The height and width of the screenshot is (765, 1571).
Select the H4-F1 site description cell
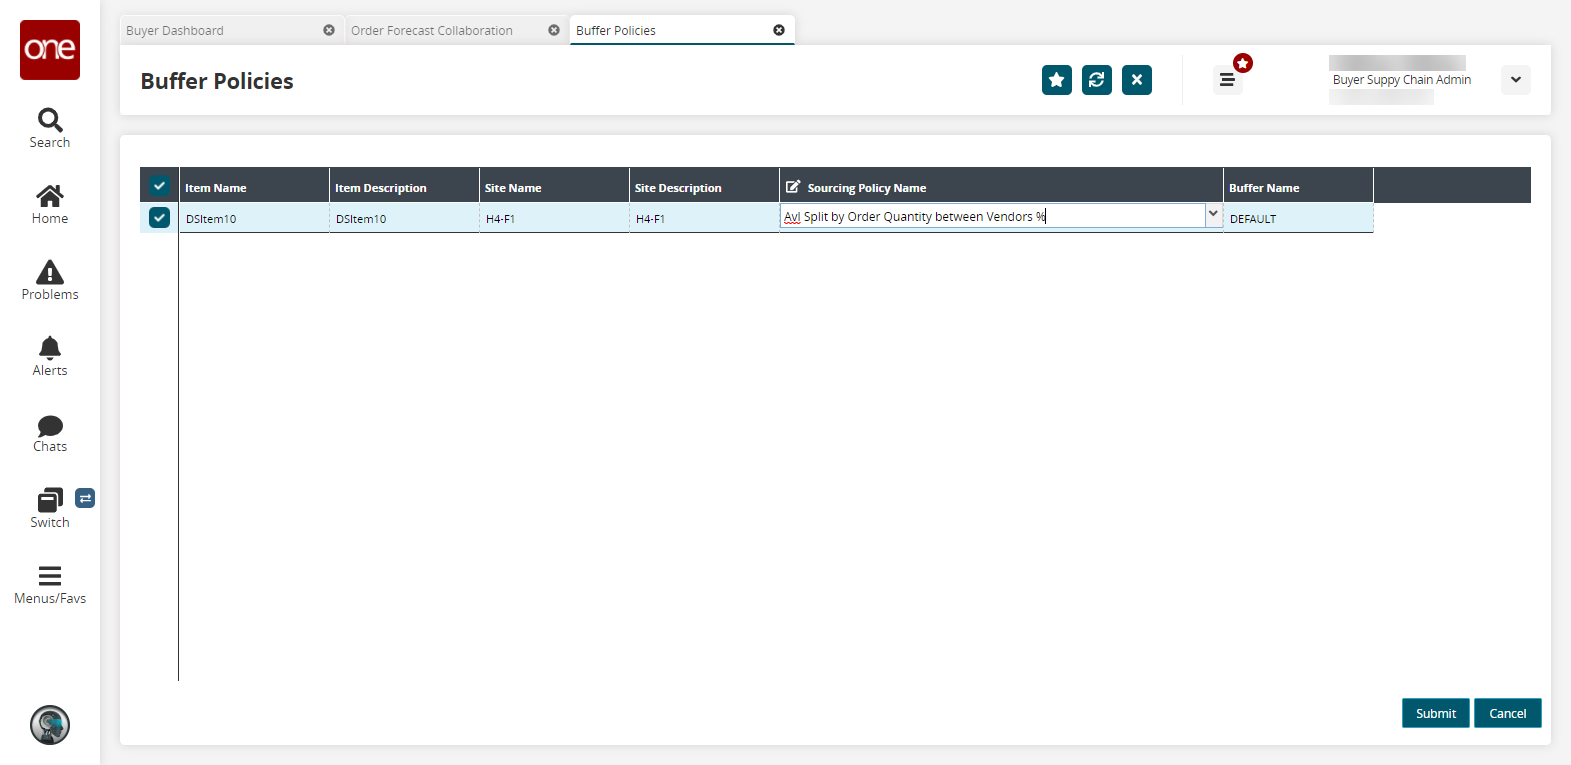point(704,218)
